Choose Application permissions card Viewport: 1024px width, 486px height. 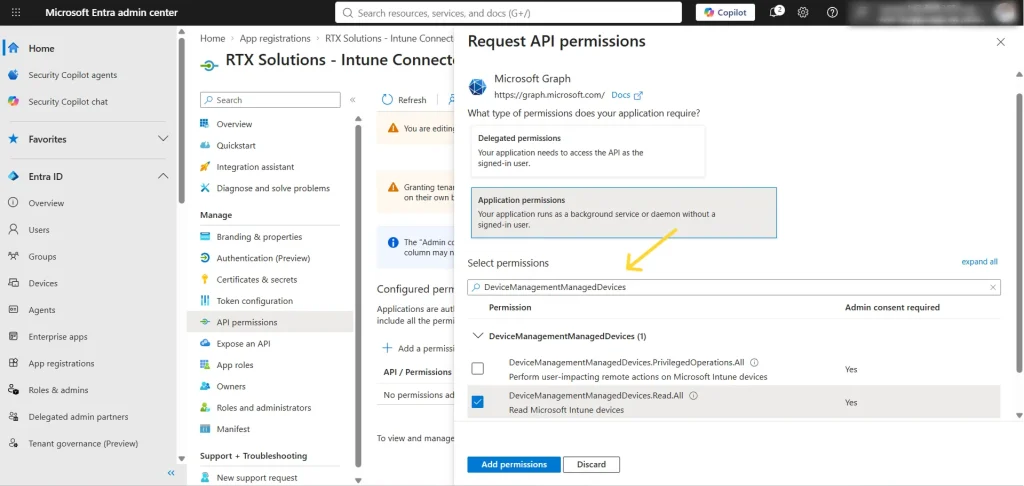[624, 212]
